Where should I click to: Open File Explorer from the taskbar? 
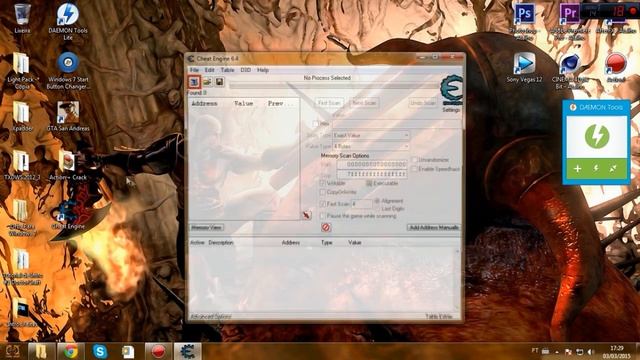(x=41, y=351)
